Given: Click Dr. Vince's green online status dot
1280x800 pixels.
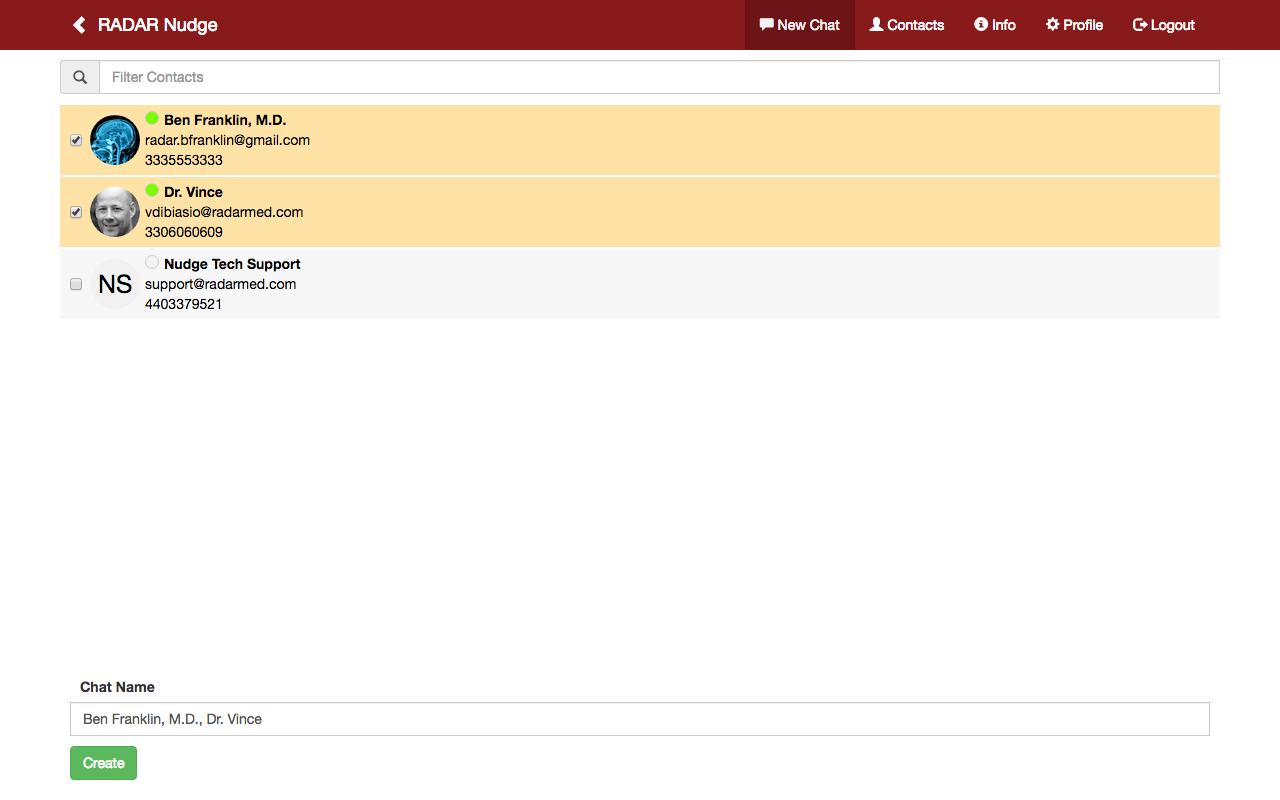Looking at the screenshot, I should pos(152,190).
